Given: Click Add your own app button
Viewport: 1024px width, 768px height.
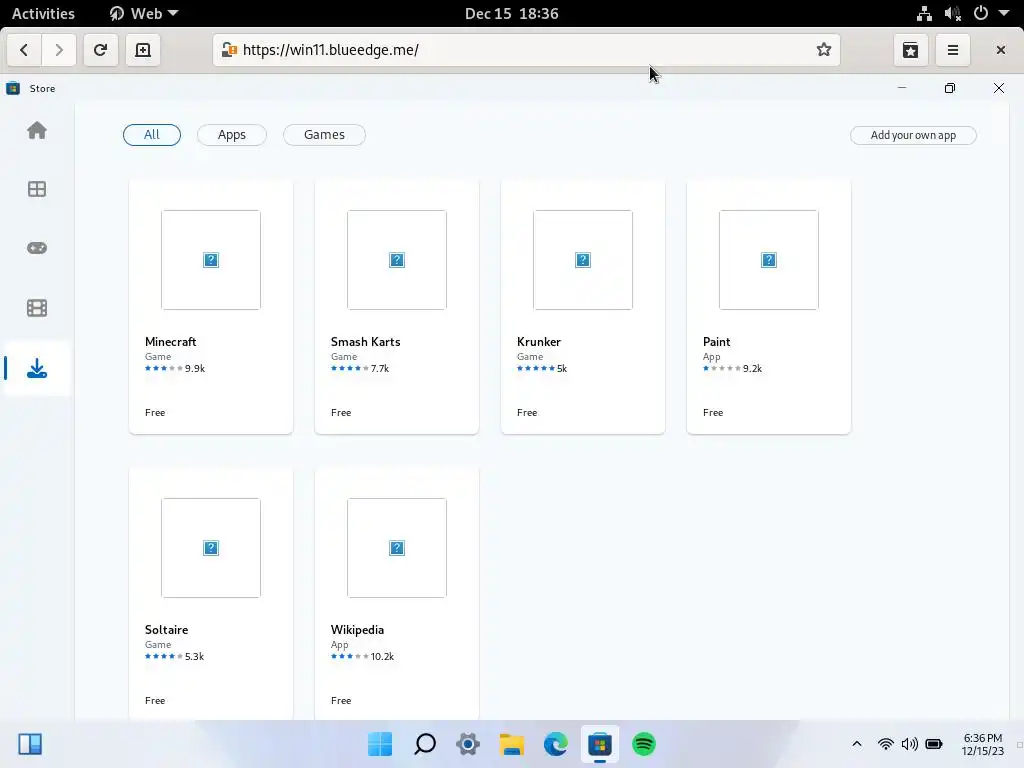Looking at the screenshot, I should tap(913, 135).
